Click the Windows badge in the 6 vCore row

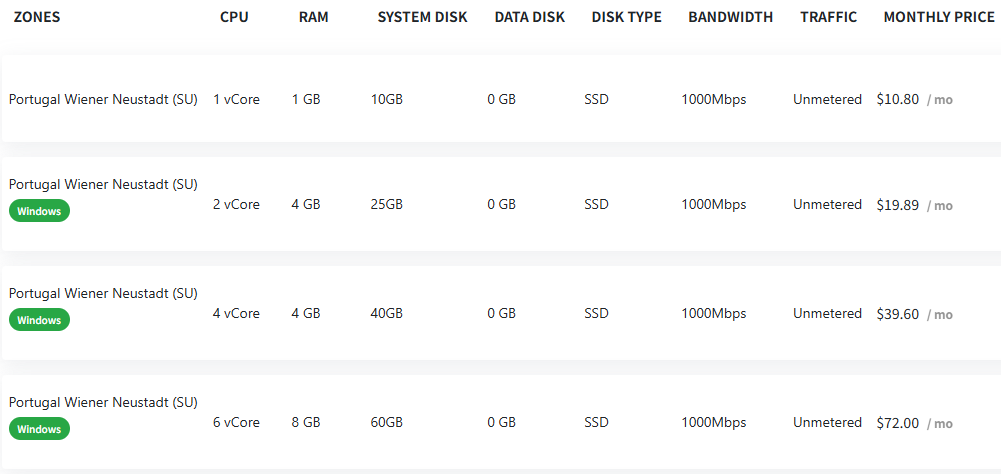[x=40, y=429]
